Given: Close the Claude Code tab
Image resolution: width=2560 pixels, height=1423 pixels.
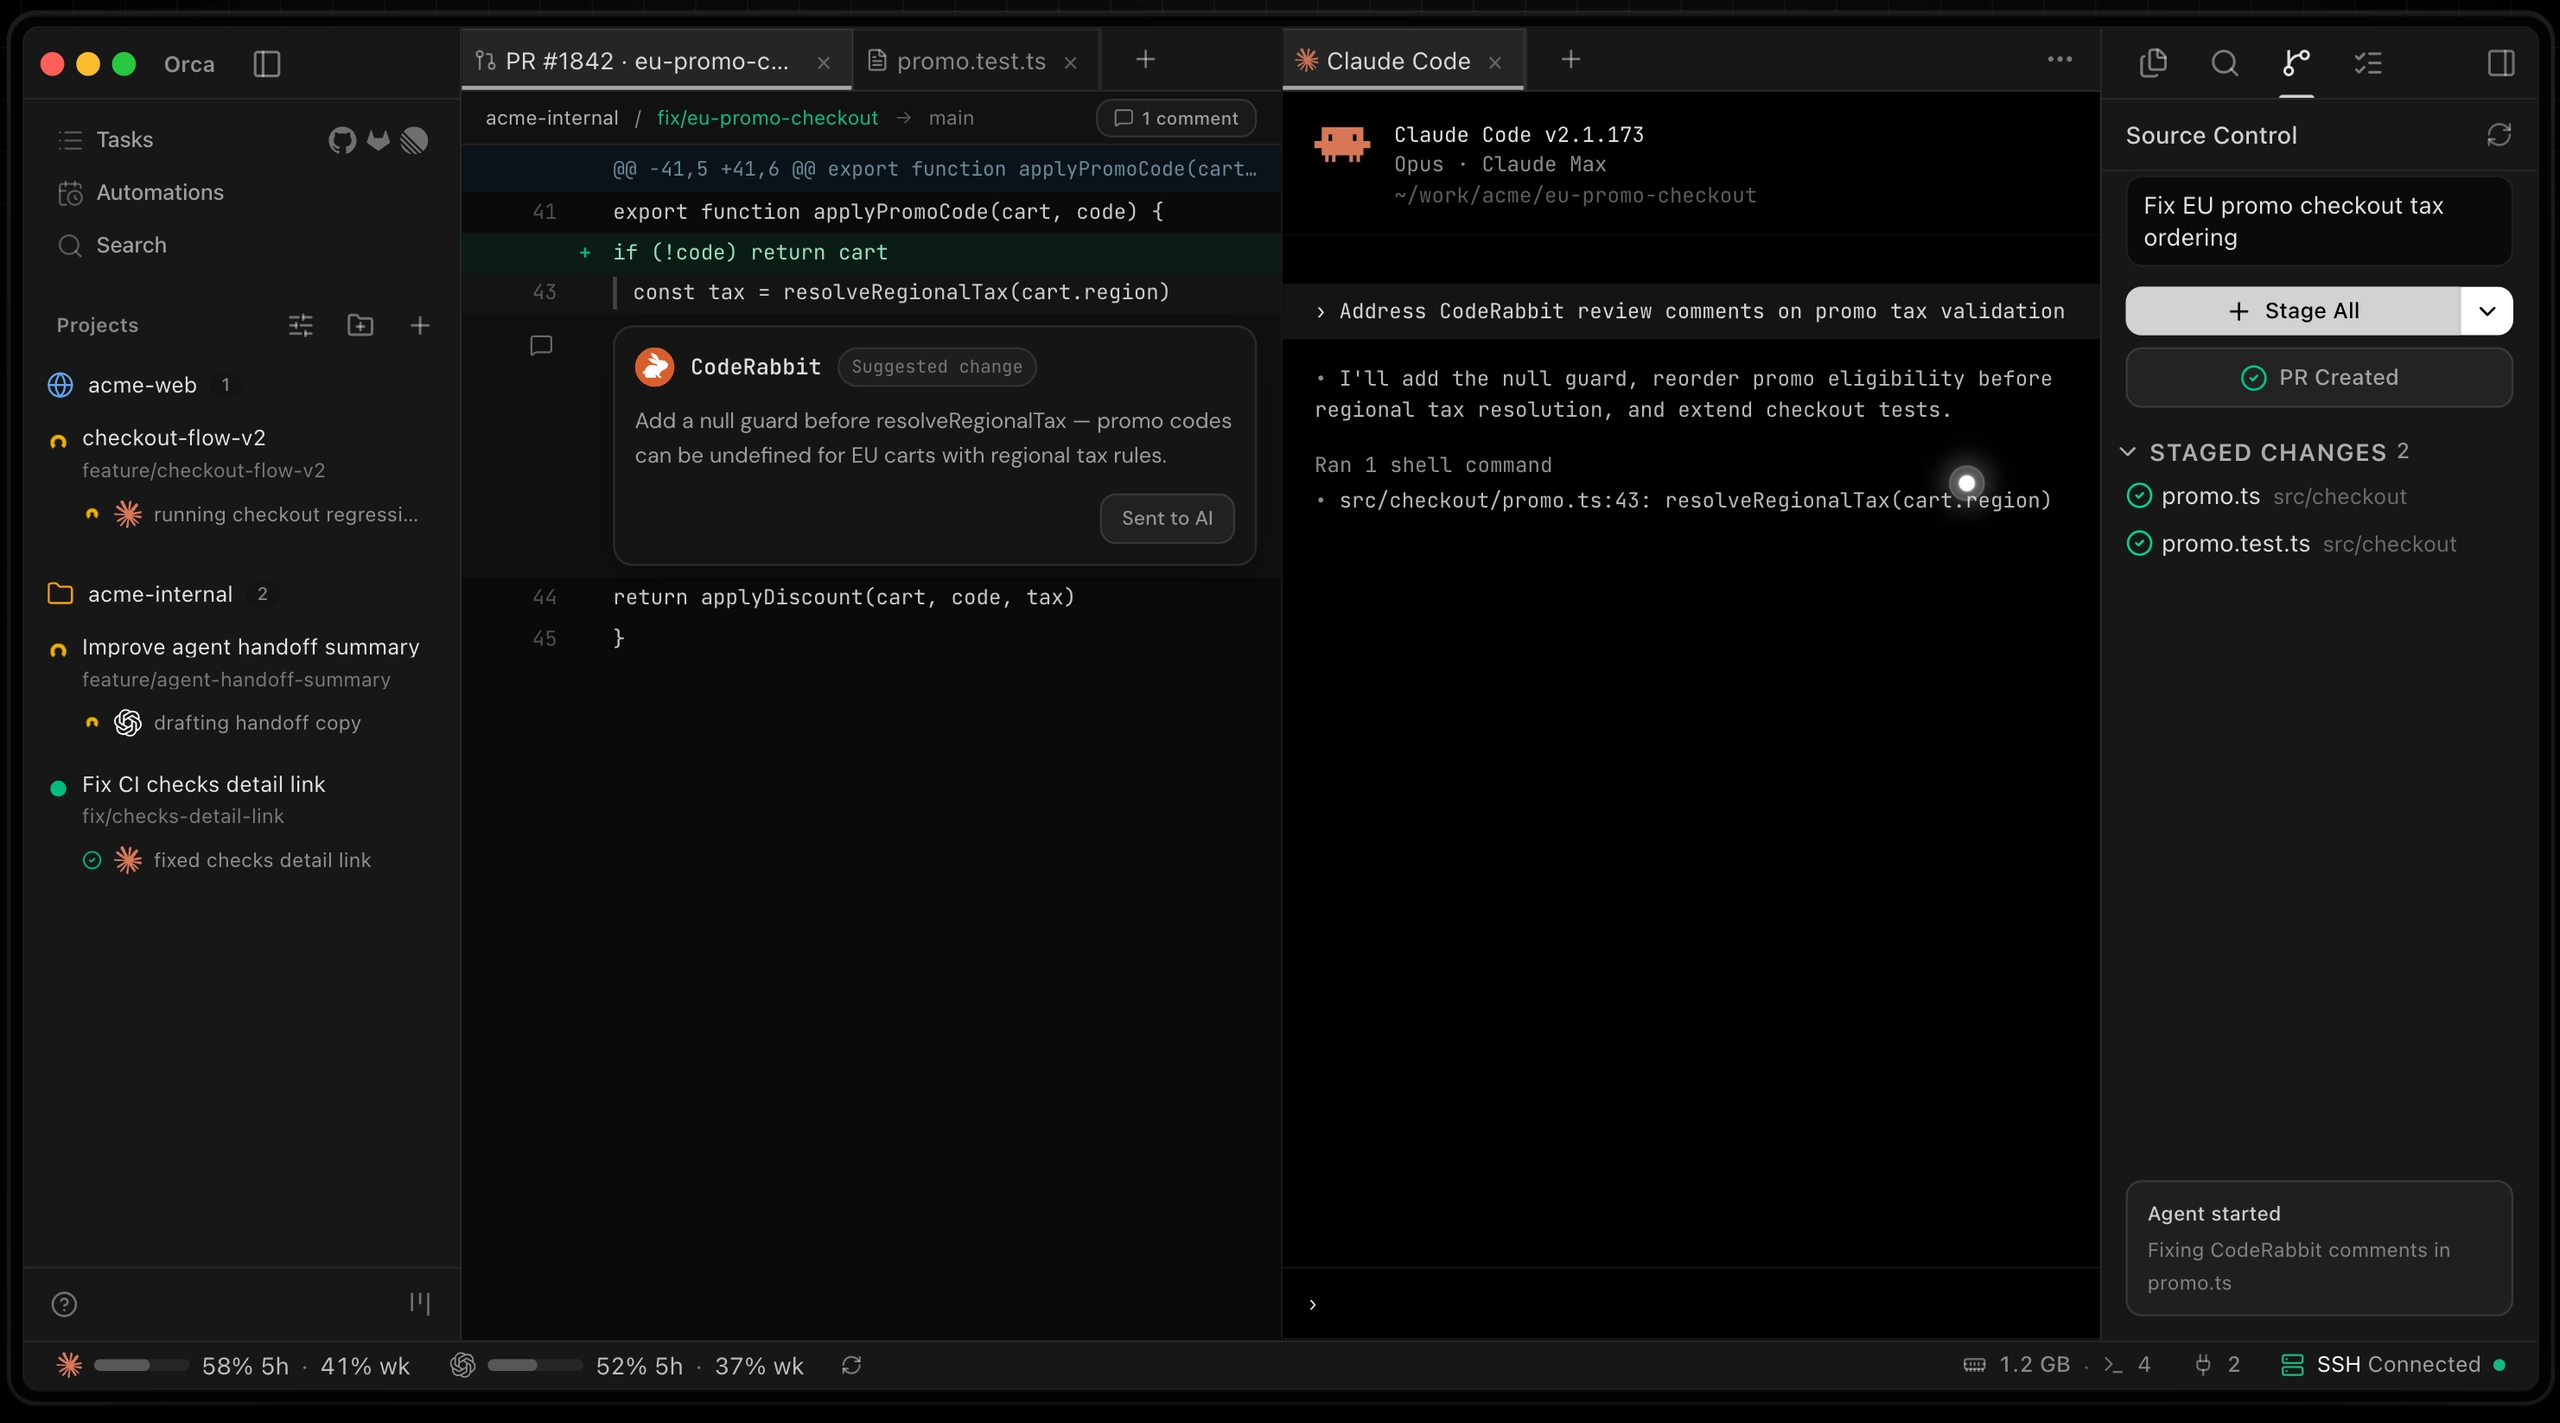Looking at the screenshot, I should [x=1495, y=62].
